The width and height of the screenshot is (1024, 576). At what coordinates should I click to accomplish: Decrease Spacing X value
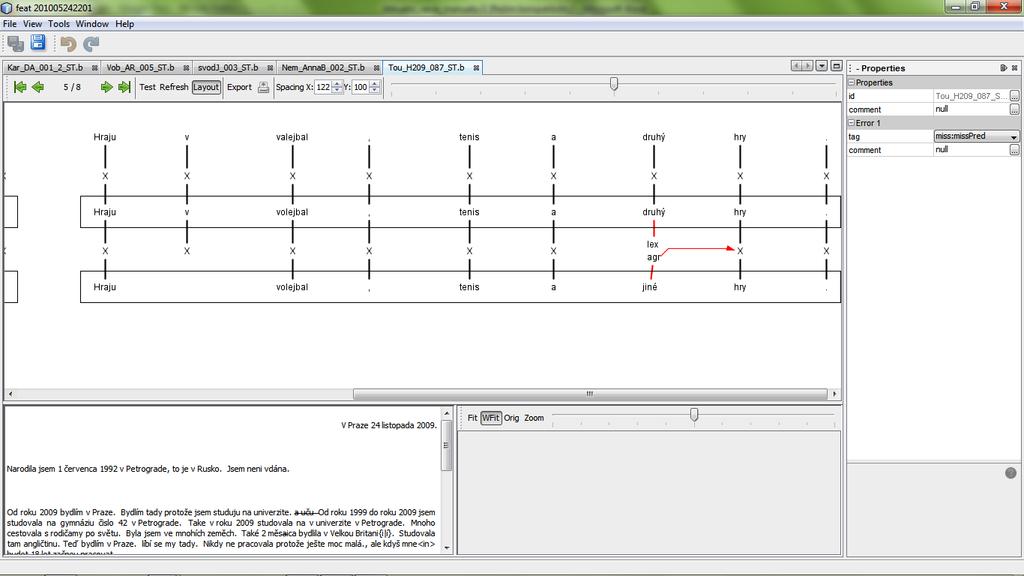[337, 90]
